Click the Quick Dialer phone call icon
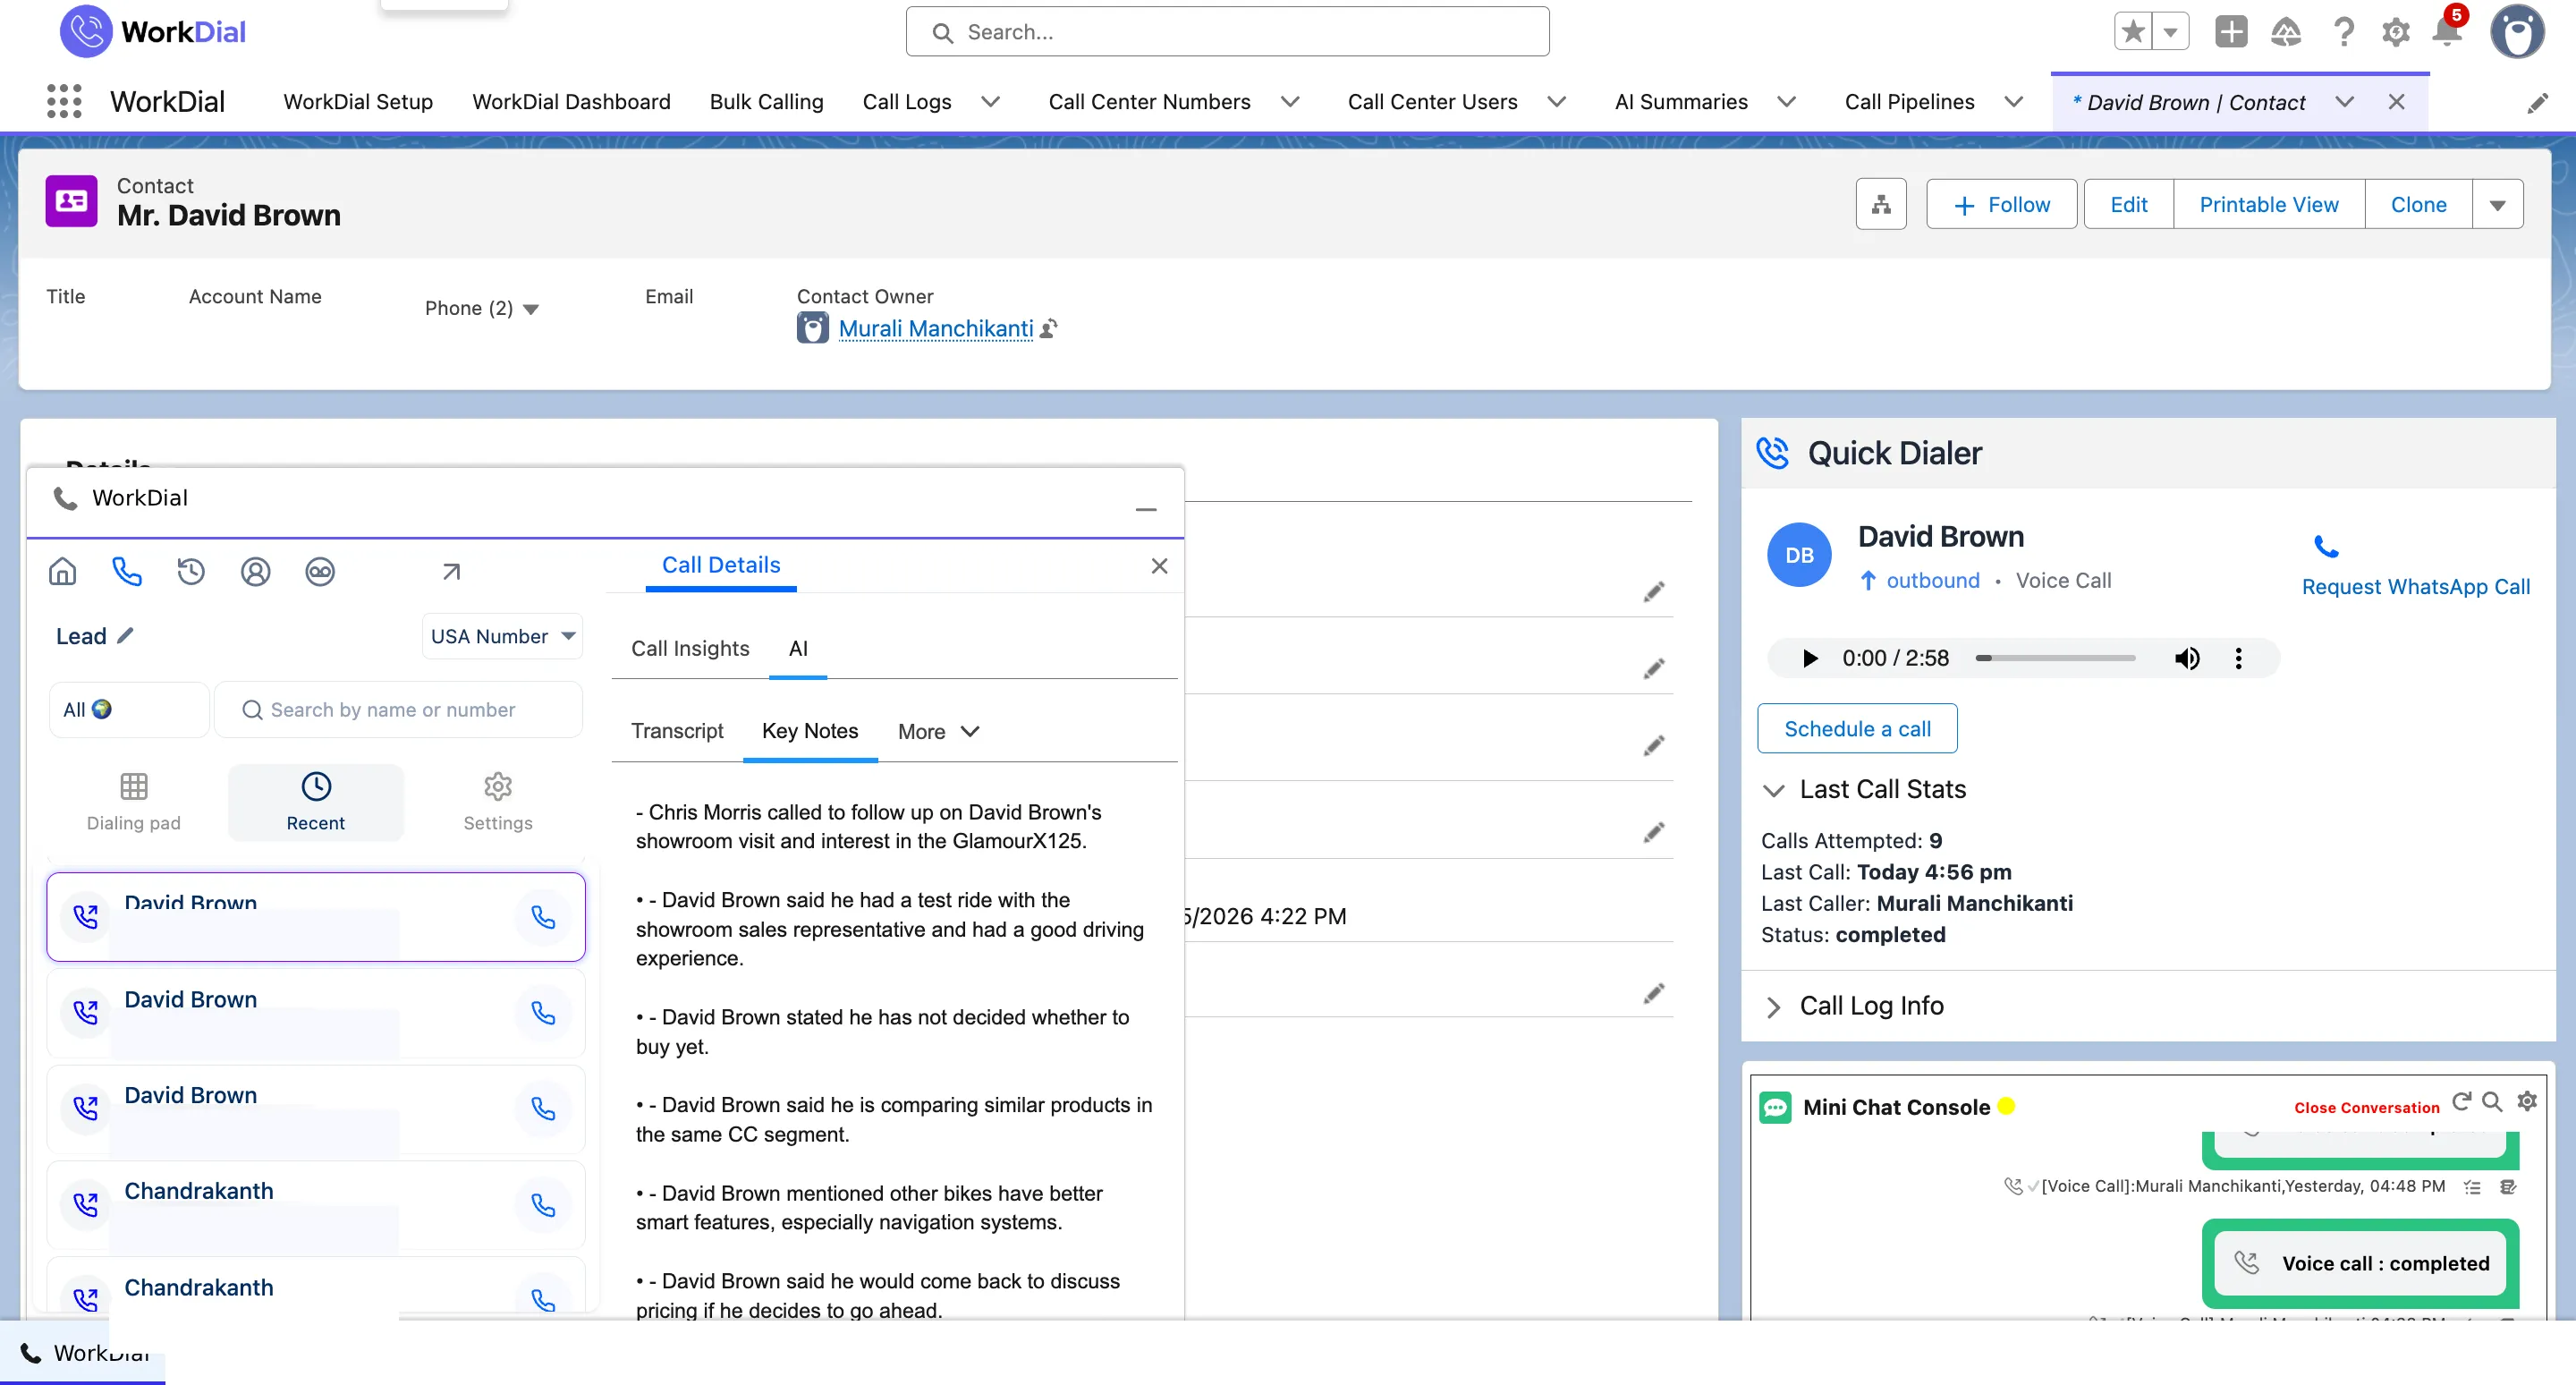This screenshot has height=1385, width=2576. (x=2326, y=546)
